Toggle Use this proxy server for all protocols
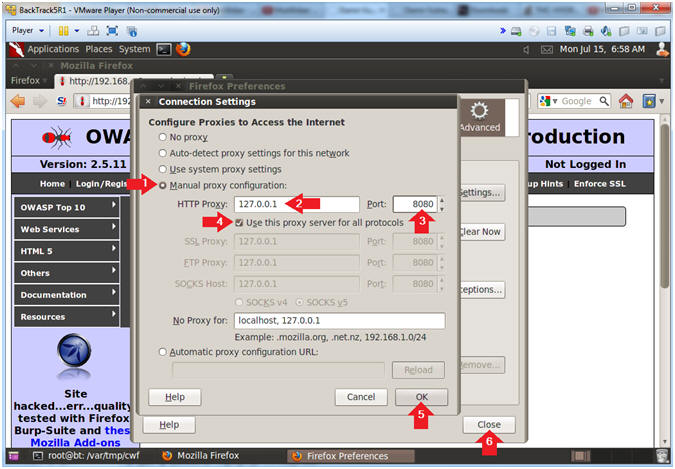The height and width of the screenshot is (469, 675). tap(239, 223)
